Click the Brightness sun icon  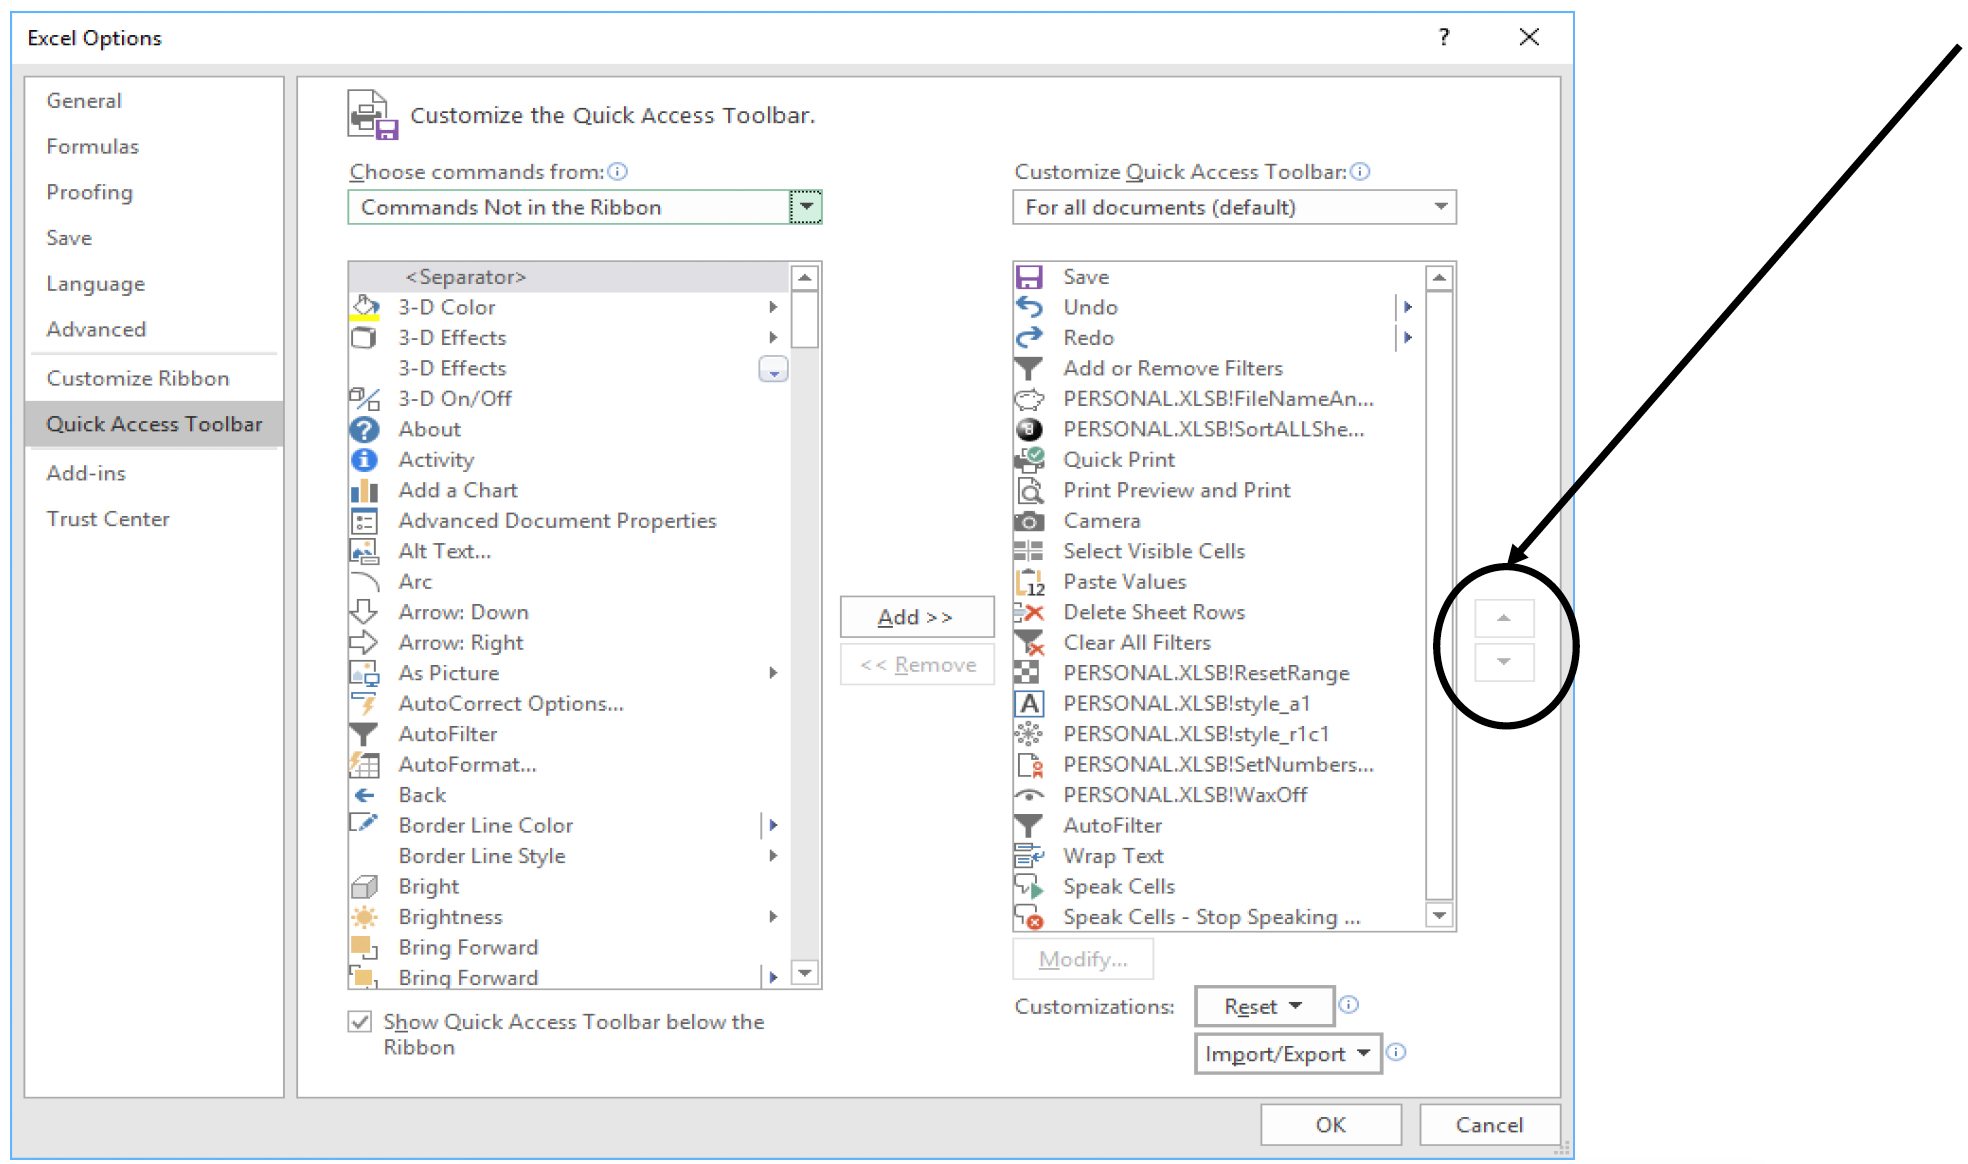pos(365,917)
